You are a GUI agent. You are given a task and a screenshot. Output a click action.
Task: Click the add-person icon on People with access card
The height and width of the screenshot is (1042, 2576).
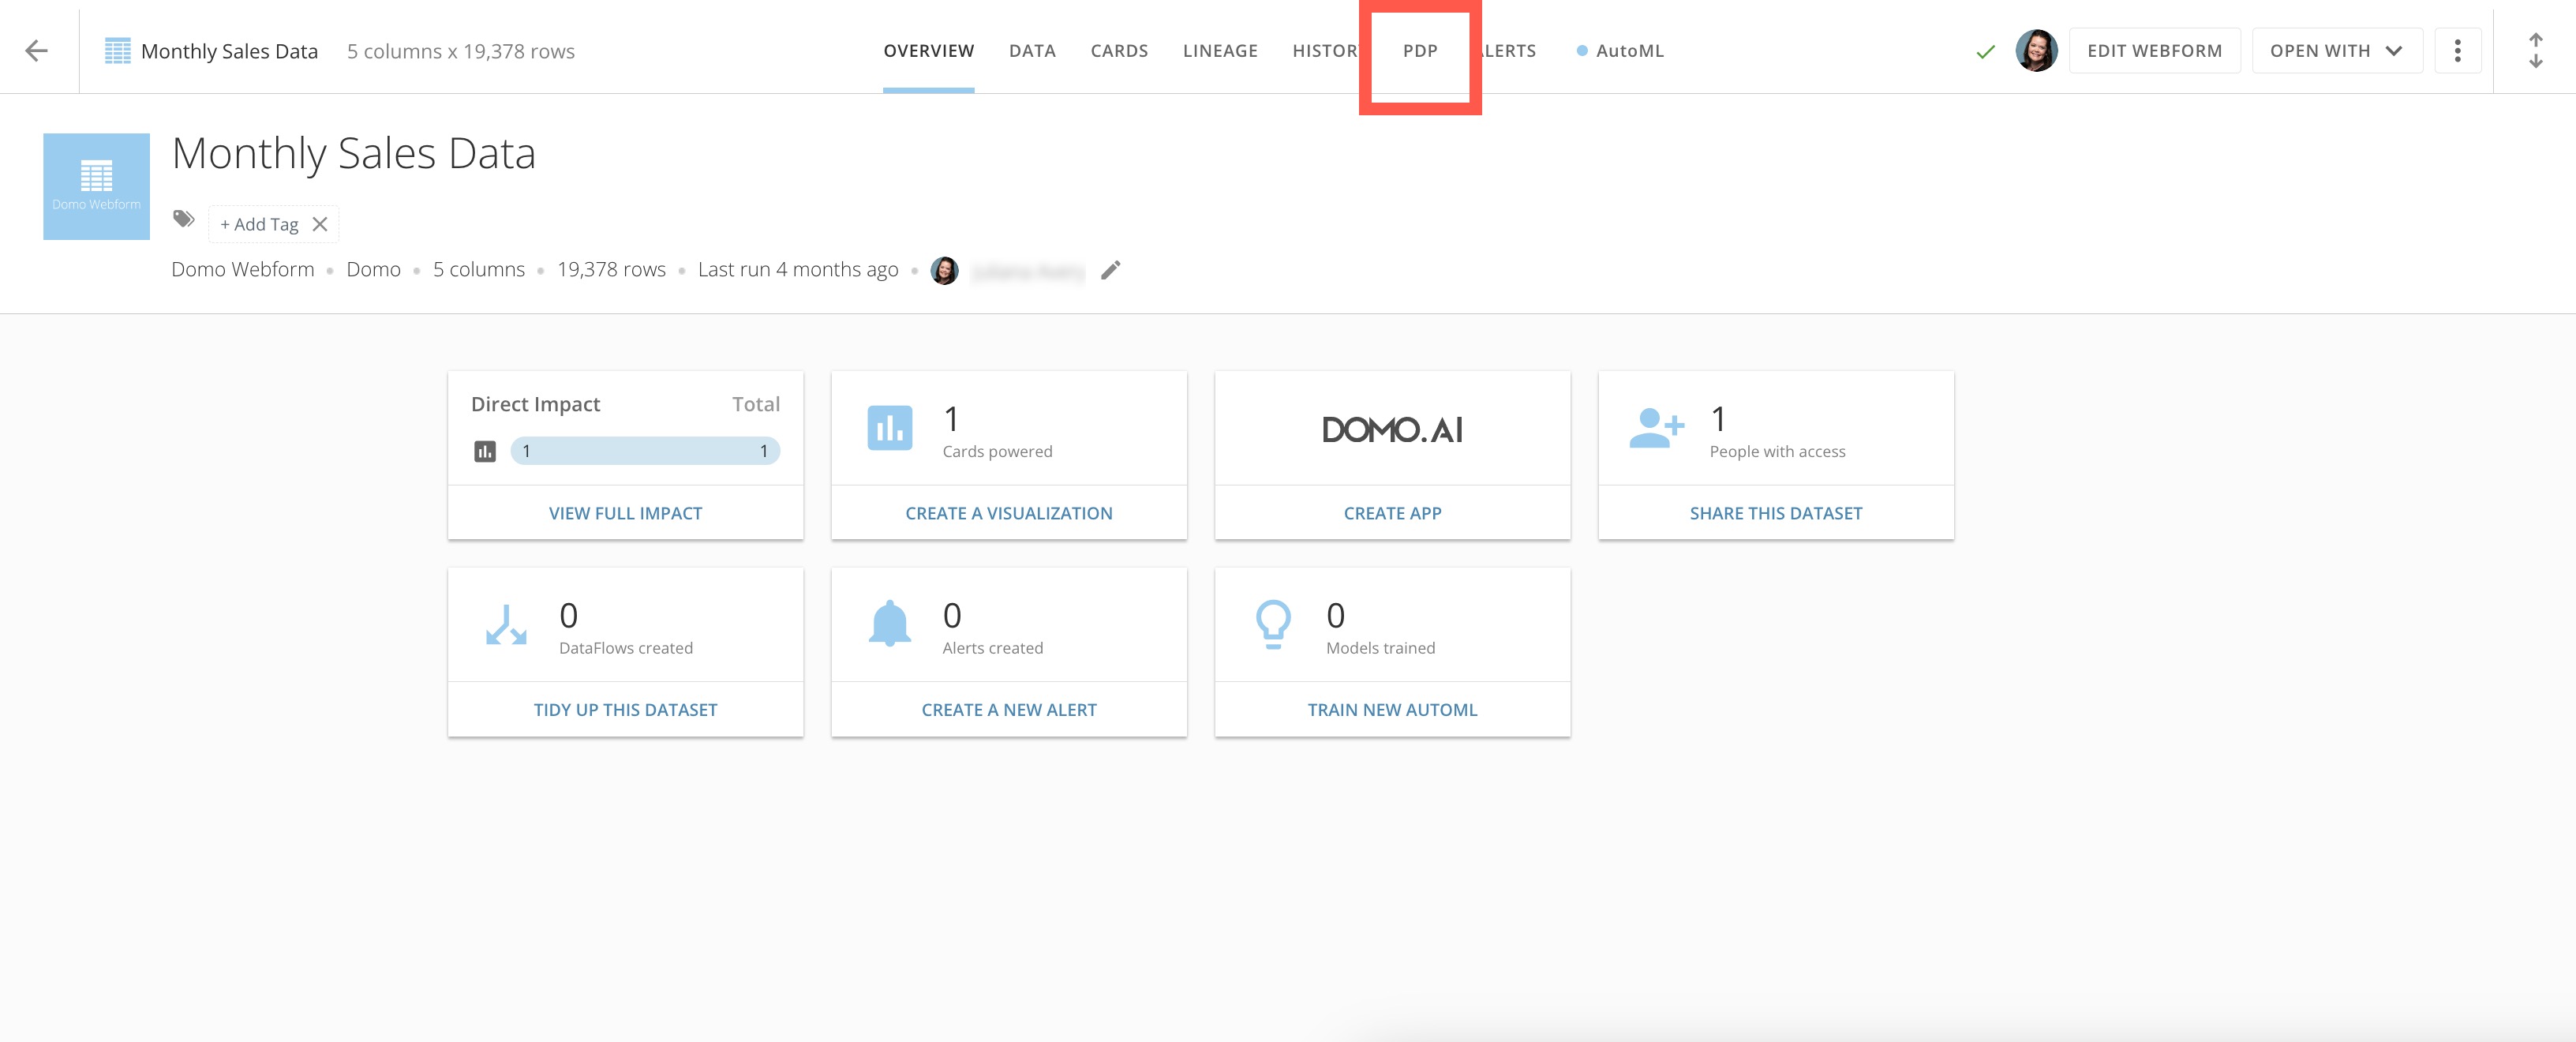[x=1659, y=428]
